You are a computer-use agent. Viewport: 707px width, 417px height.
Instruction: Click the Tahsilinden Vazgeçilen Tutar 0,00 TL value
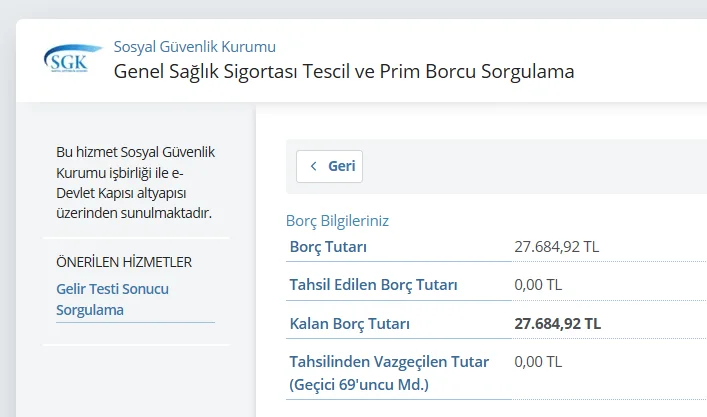click(x=538, y=362)
